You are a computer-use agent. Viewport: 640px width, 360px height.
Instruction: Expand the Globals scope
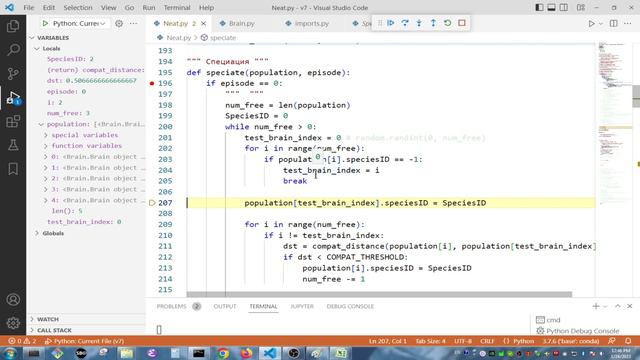tap(53, 233)
